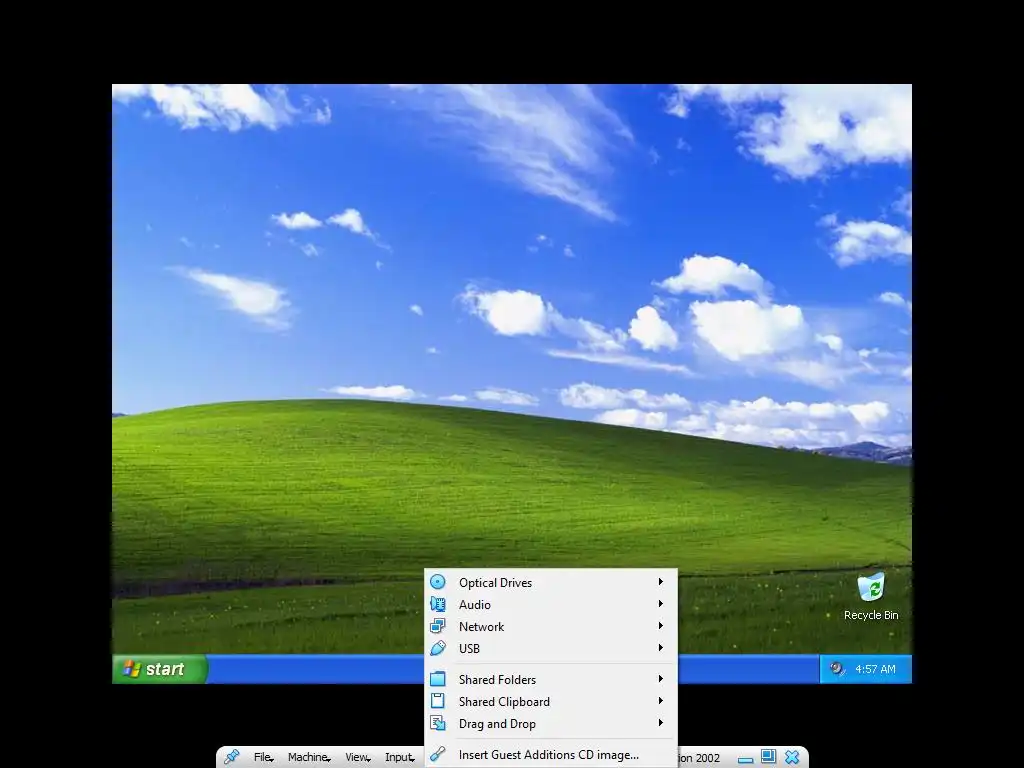Choose Insert Guest Additions CD image
This screenshot has height=768, width=1024.
[x=551, y=754]
